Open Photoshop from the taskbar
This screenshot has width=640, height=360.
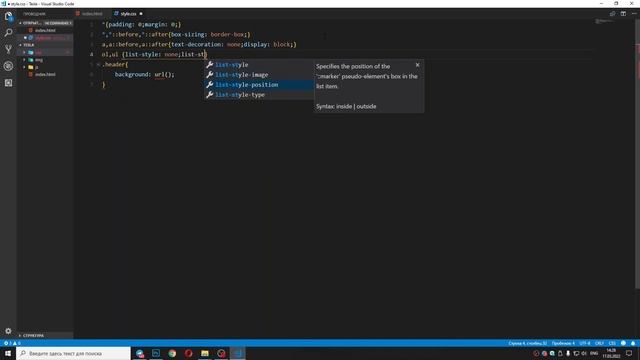[x=156, y=353]
